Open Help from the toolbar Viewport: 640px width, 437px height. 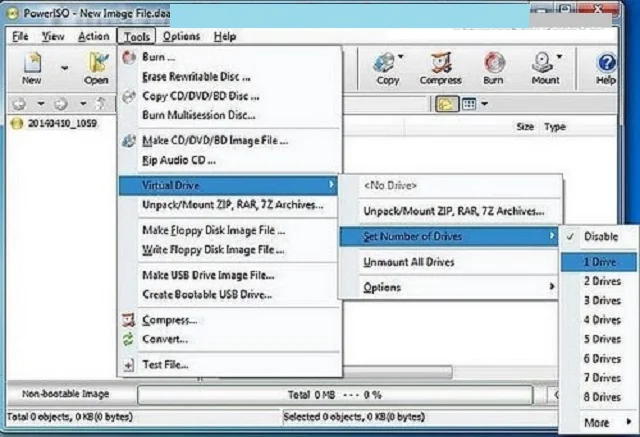[x=607, y=68]
